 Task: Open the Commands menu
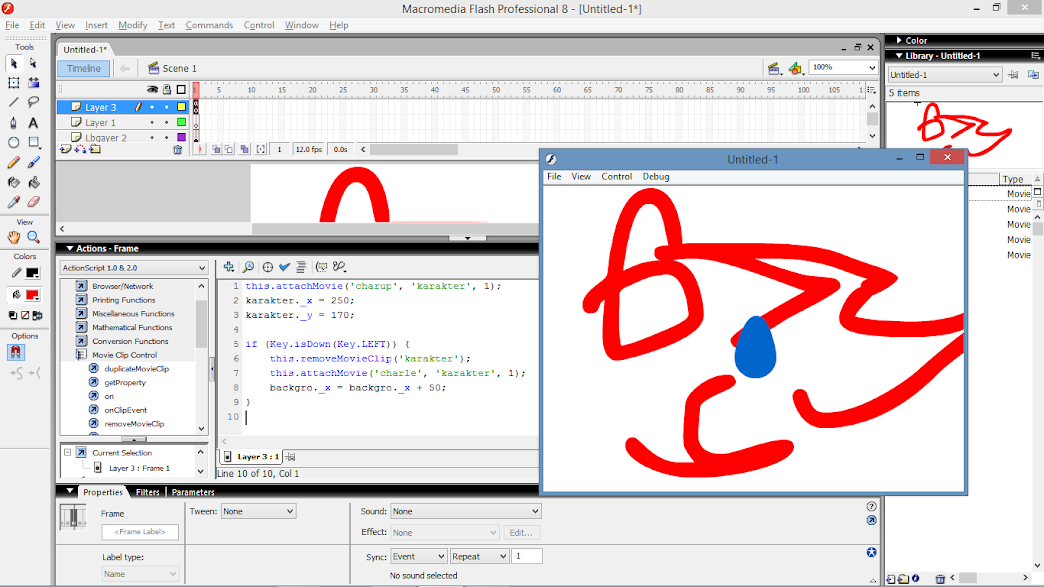(x=209, y=25)
